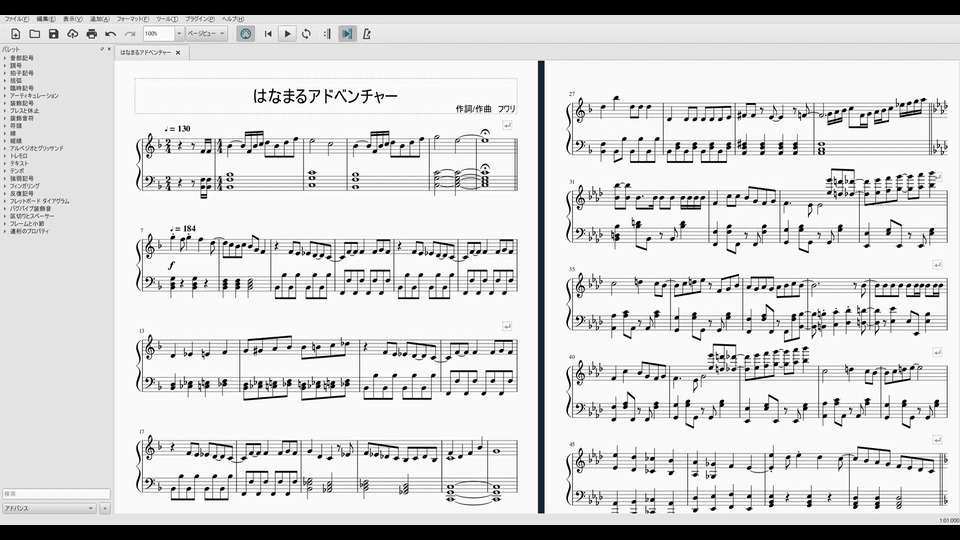Open the 表示 menu
The height and width of the screenshot is (540, 960).
click(73, 19)
